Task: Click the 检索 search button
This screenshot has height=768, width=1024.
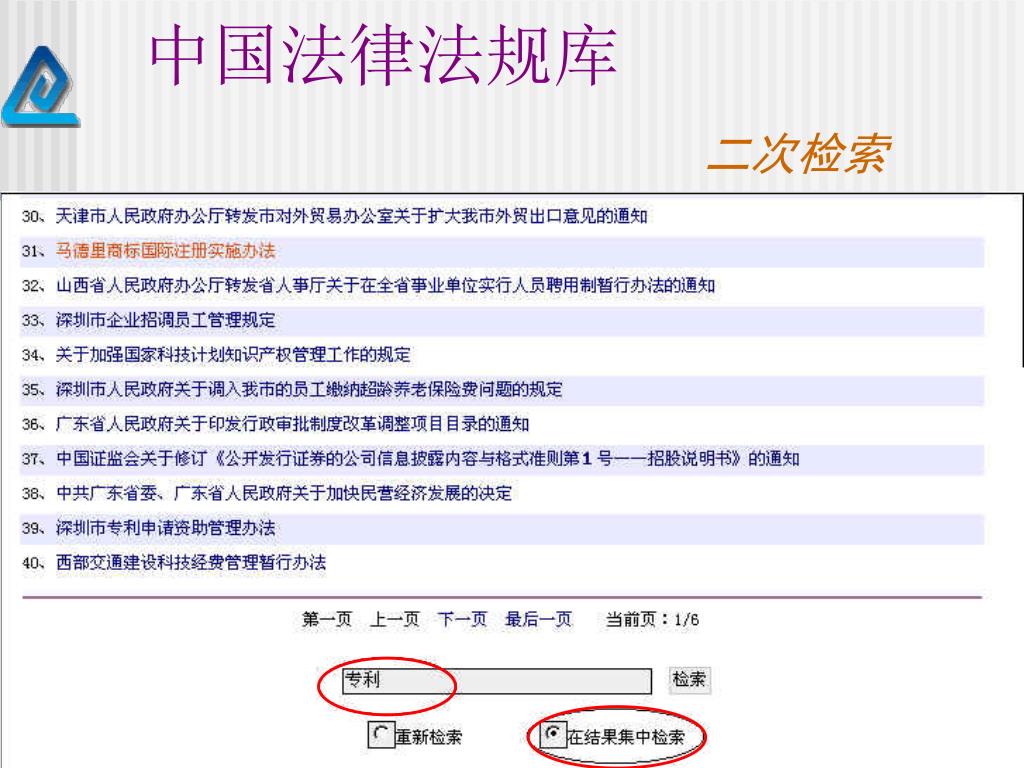Action: (689, 680)
